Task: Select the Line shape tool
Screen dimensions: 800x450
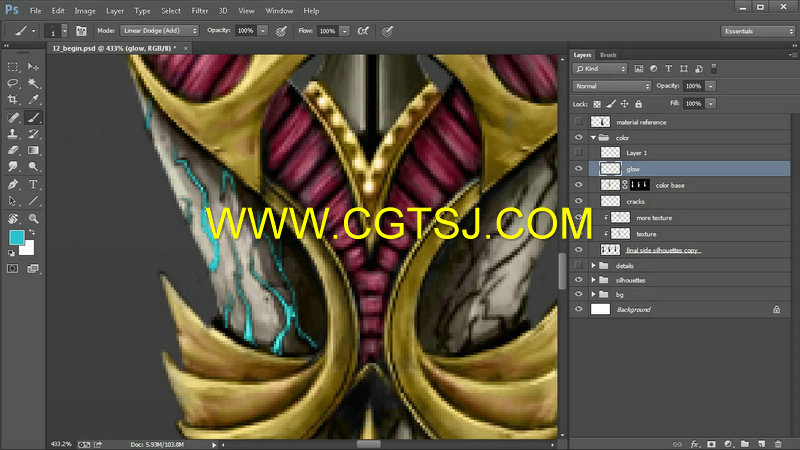Action: pyautogui.click(x=33, y=201)
